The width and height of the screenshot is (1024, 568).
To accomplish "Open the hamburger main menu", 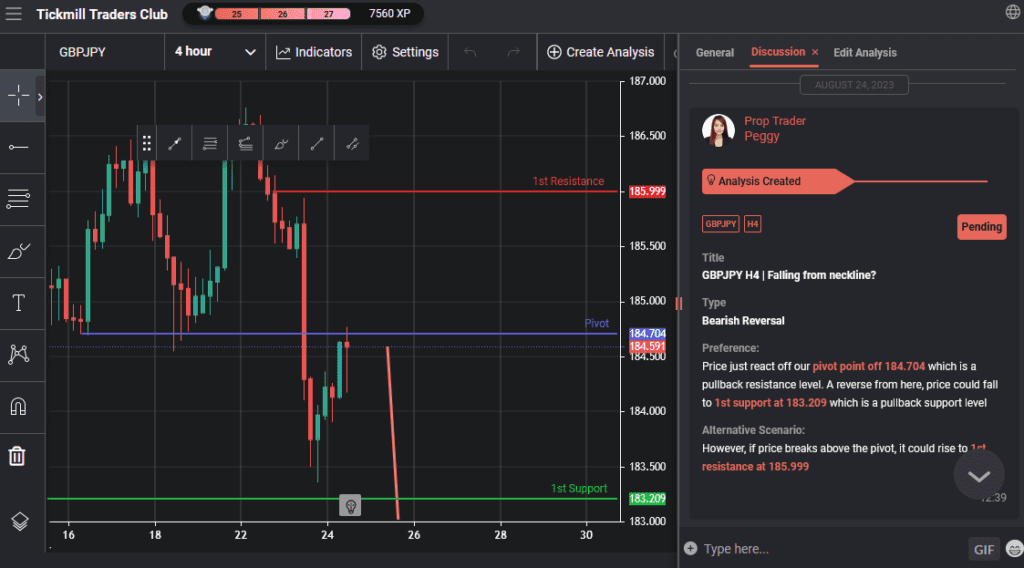I will click(14, 14).
